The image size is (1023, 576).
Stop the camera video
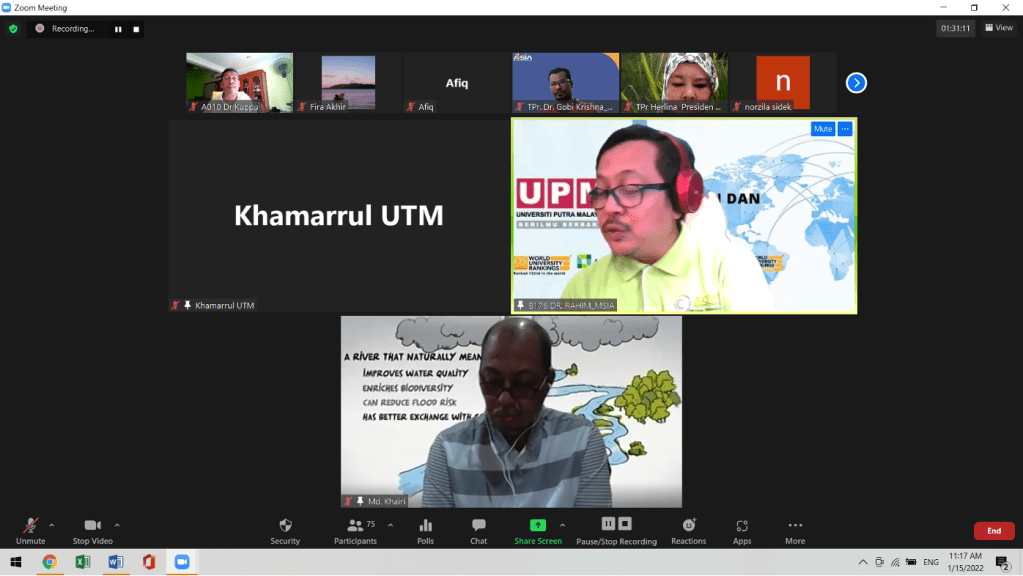[92, 530]
